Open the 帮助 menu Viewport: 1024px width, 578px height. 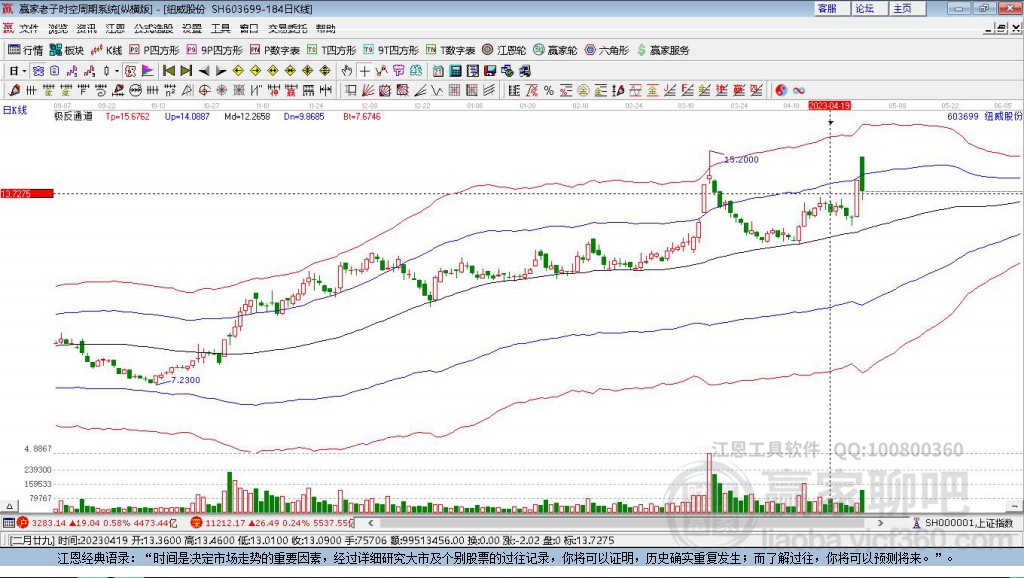click(325, 28)
